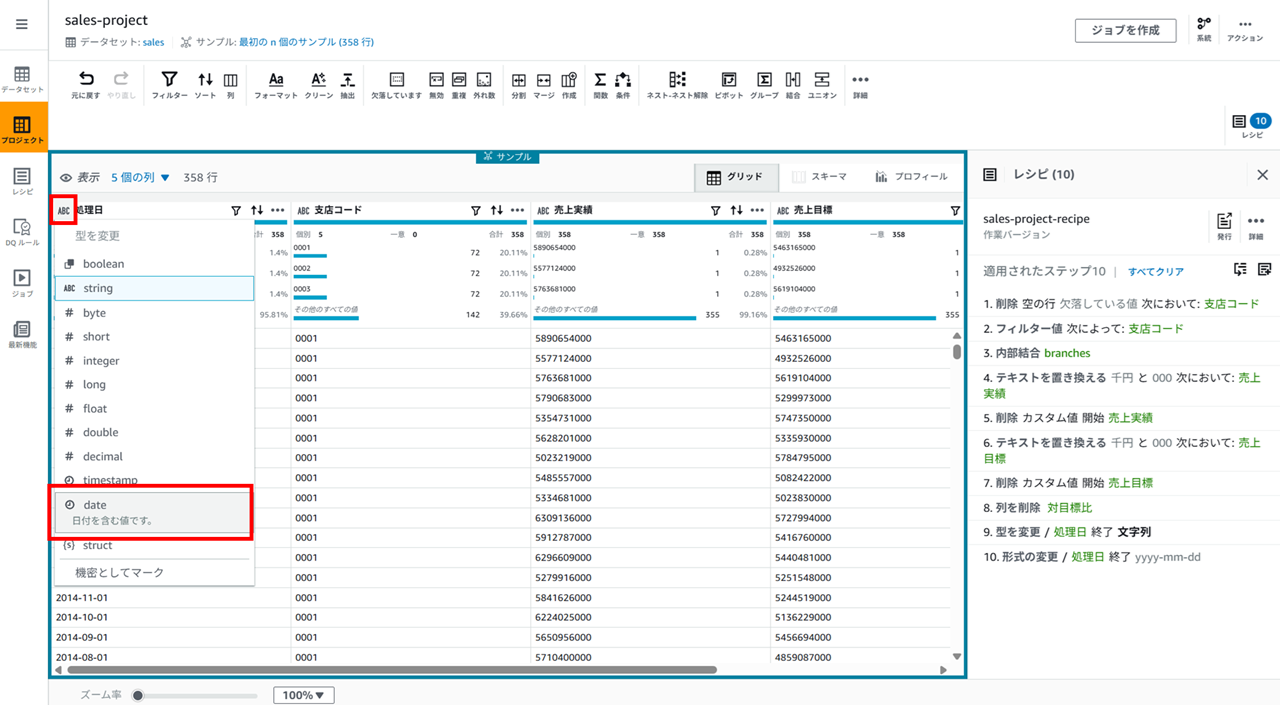Viewport: 1280px width, 705px height.
Task: Select boolean type from the menu
Action: point(154,264)
